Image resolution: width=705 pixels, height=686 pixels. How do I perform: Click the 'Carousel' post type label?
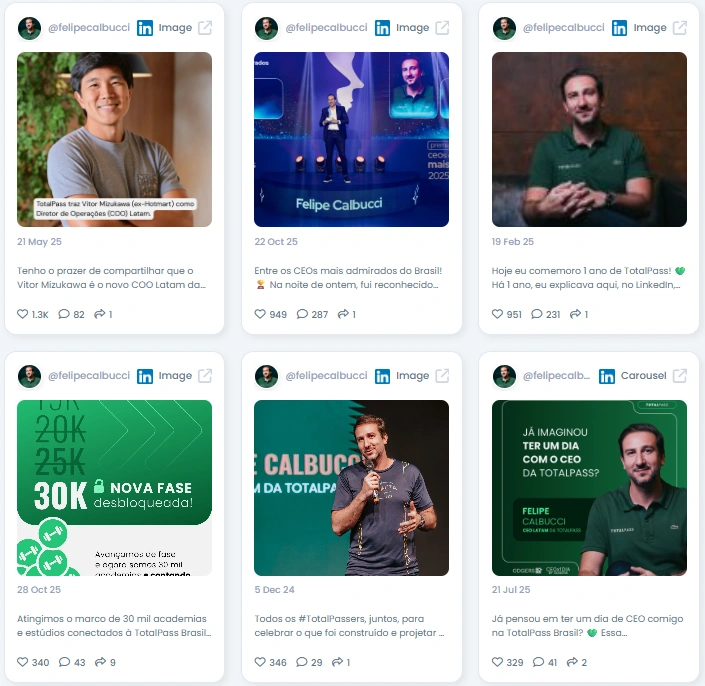pyautogui.click(x=643, y=376)
